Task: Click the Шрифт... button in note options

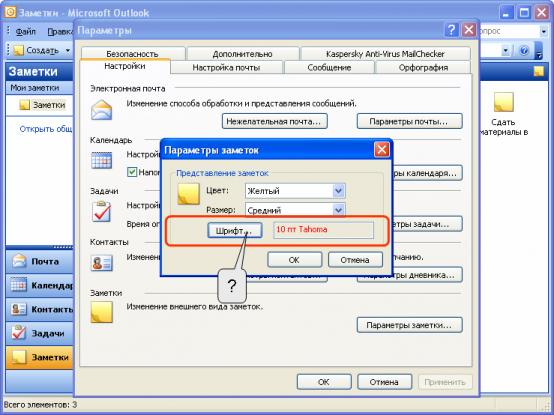Action: [234, 231]
